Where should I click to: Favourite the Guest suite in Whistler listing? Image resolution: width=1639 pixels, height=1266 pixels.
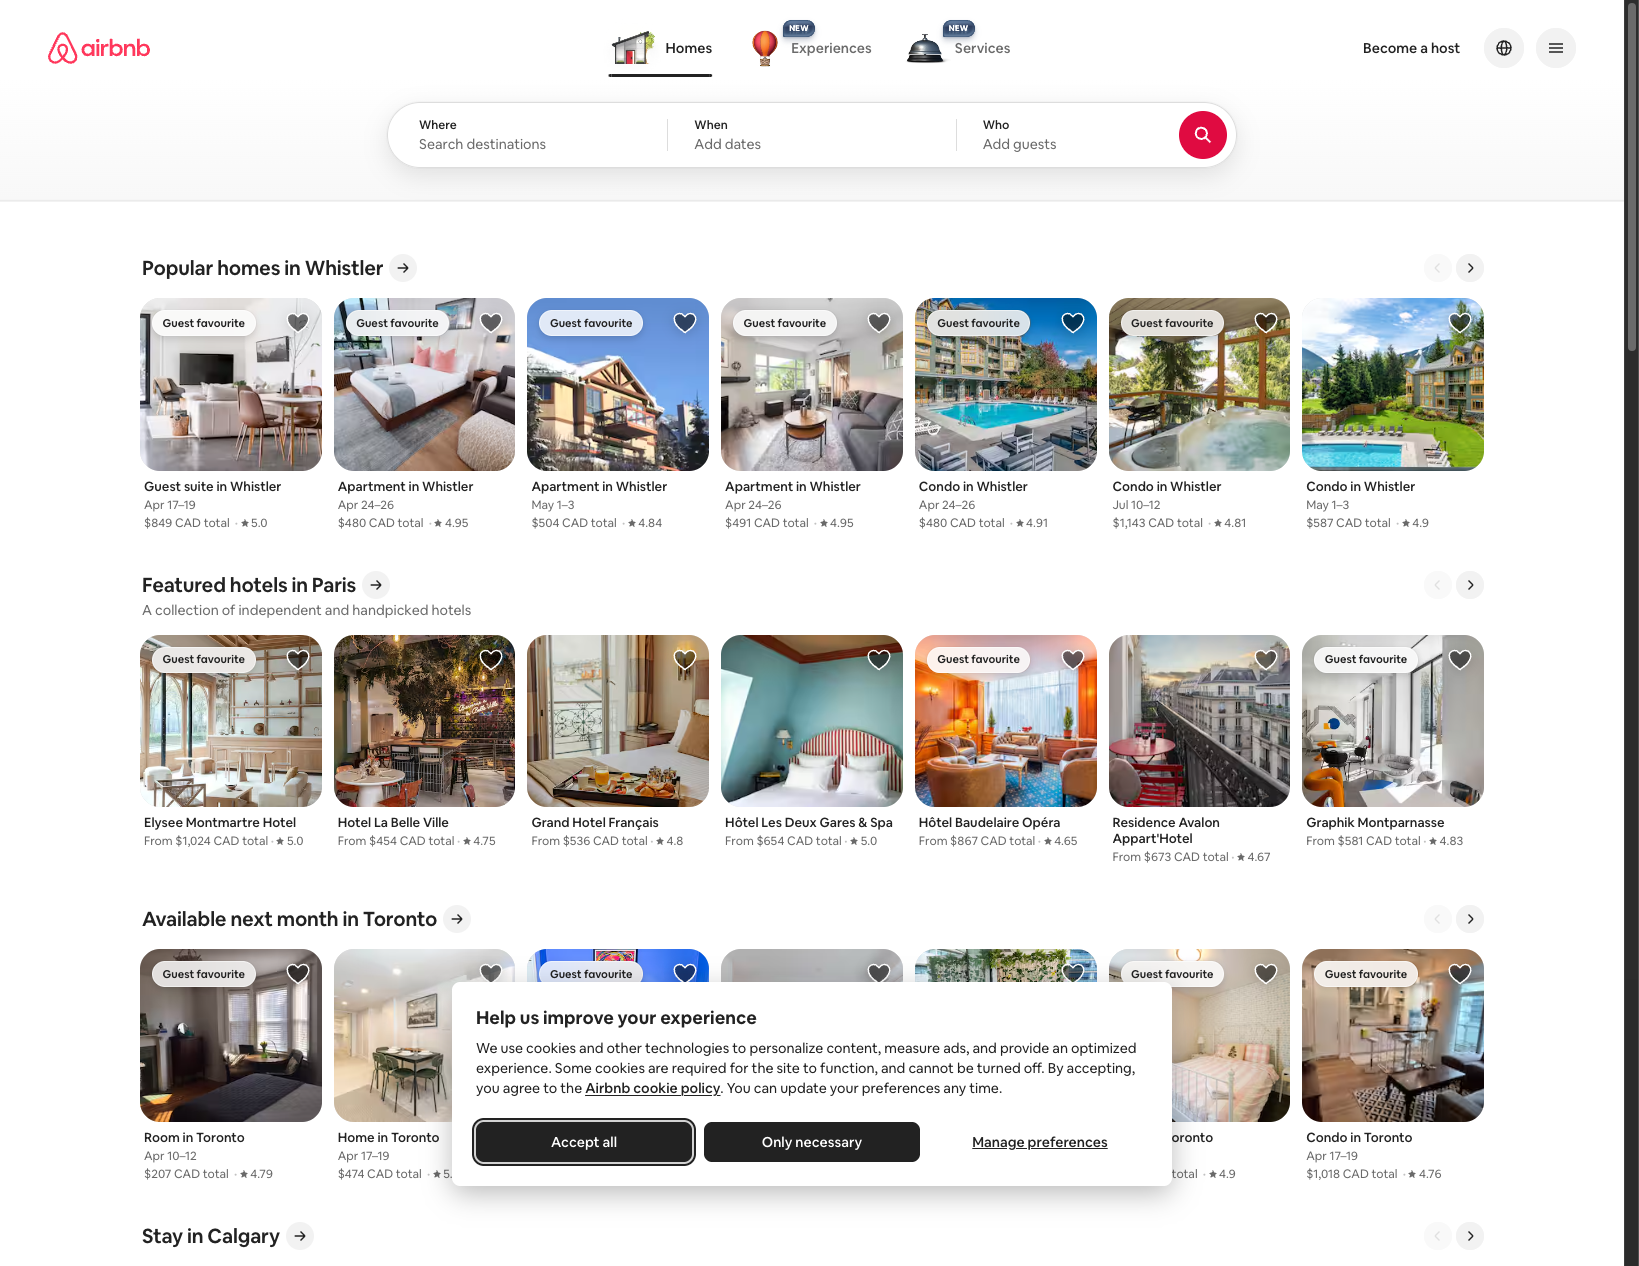298,322
